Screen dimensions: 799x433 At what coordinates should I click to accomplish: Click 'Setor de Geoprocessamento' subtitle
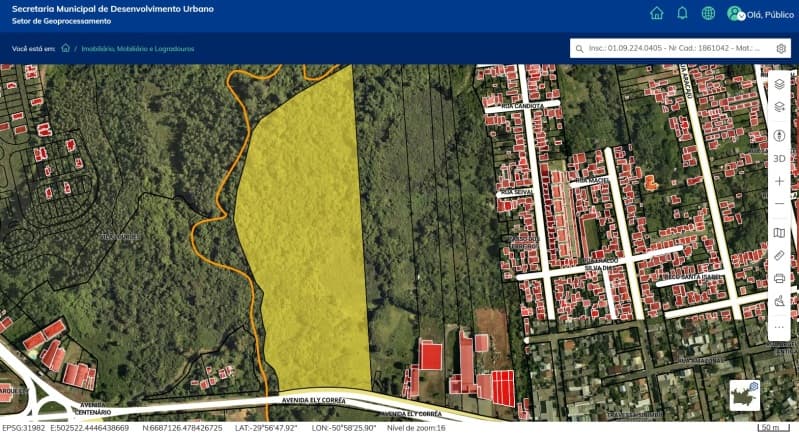(61, 21)
